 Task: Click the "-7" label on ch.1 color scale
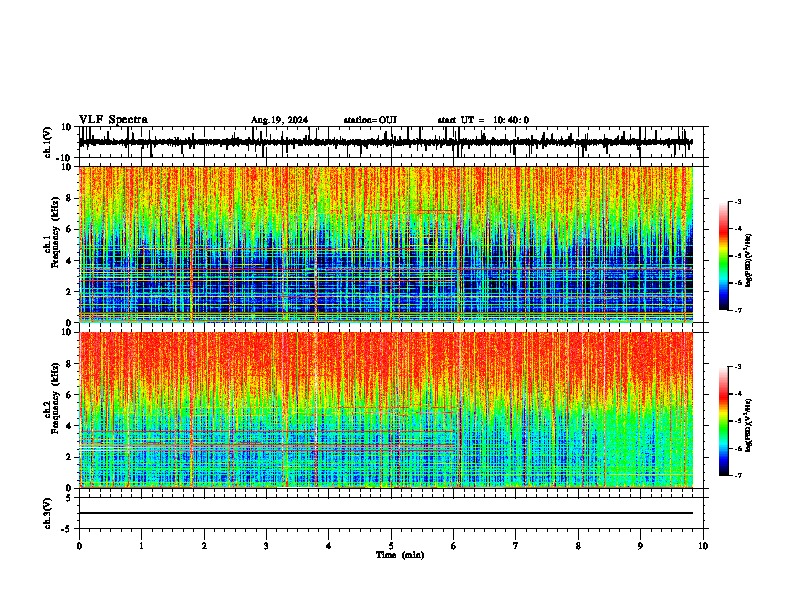738,310
